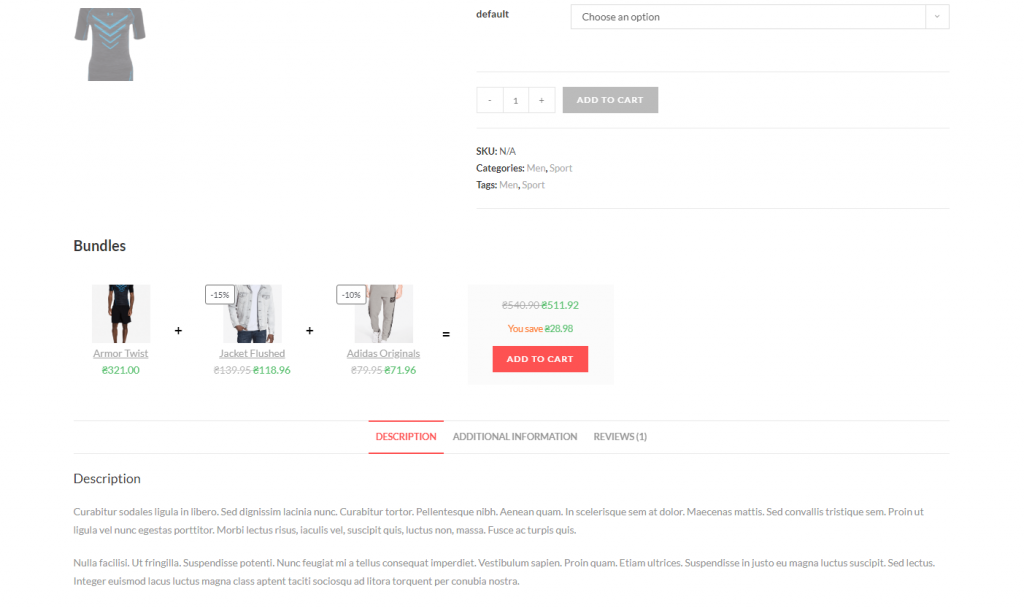Click the t-shirt product thumbnail image
Viewport: 1024px width, 608px height.
click(x=110, y=43)
